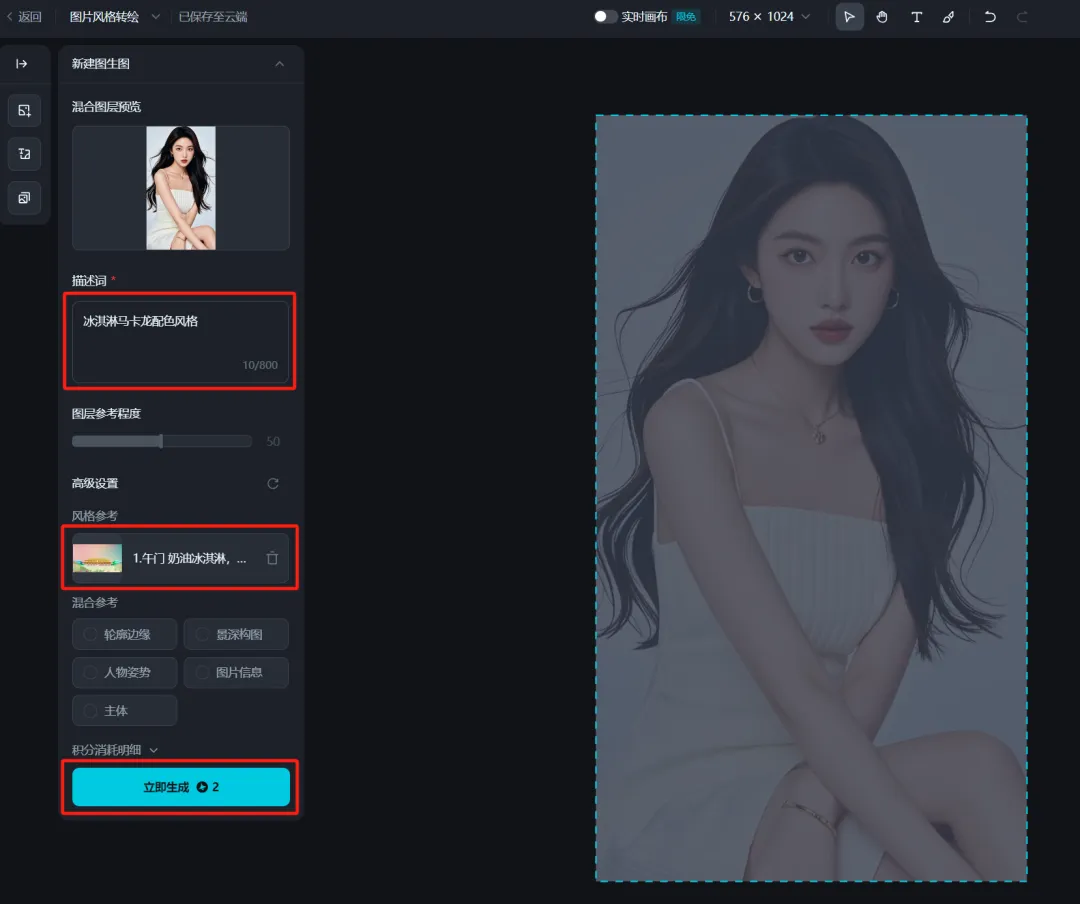Open the 576 × 1024 size dropdown
This screenshot has width=1080, height=904.
769,17
